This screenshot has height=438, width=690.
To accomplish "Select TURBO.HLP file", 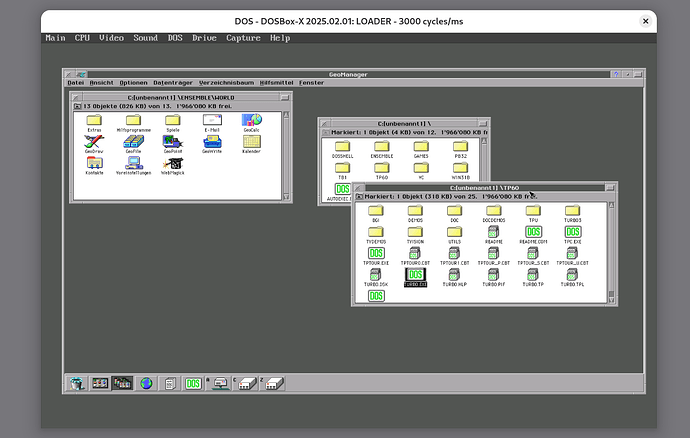I will [x=455, y=277].
